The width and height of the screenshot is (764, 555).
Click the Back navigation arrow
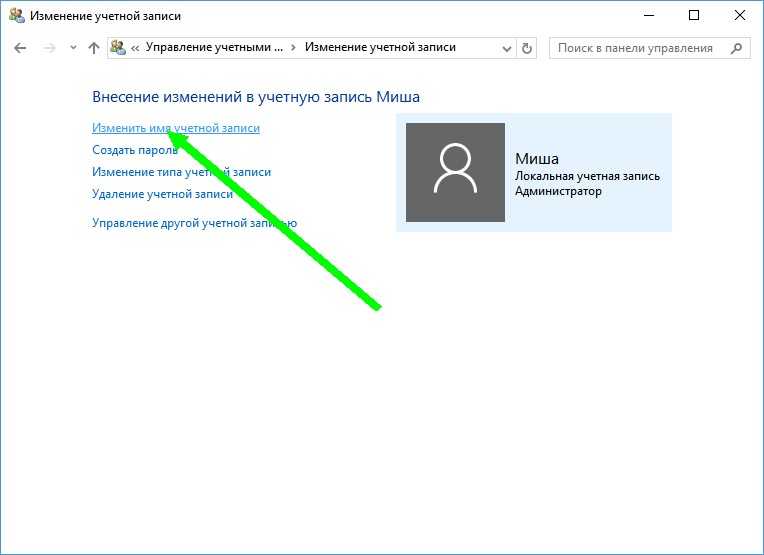pos(20,48)
